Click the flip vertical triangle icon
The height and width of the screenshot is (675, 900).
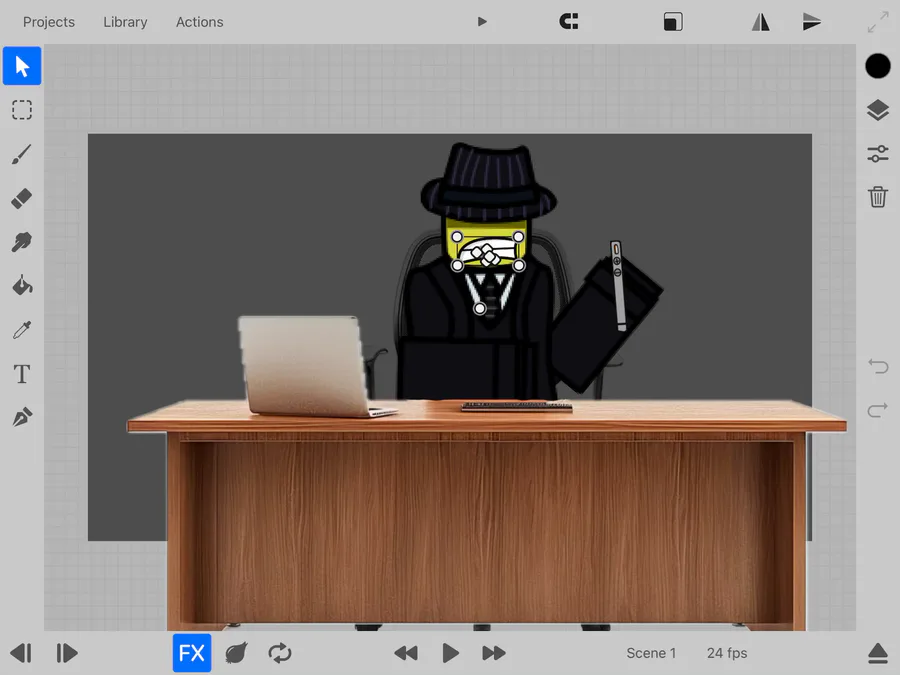pyautogui.click(x=812, y=22)
